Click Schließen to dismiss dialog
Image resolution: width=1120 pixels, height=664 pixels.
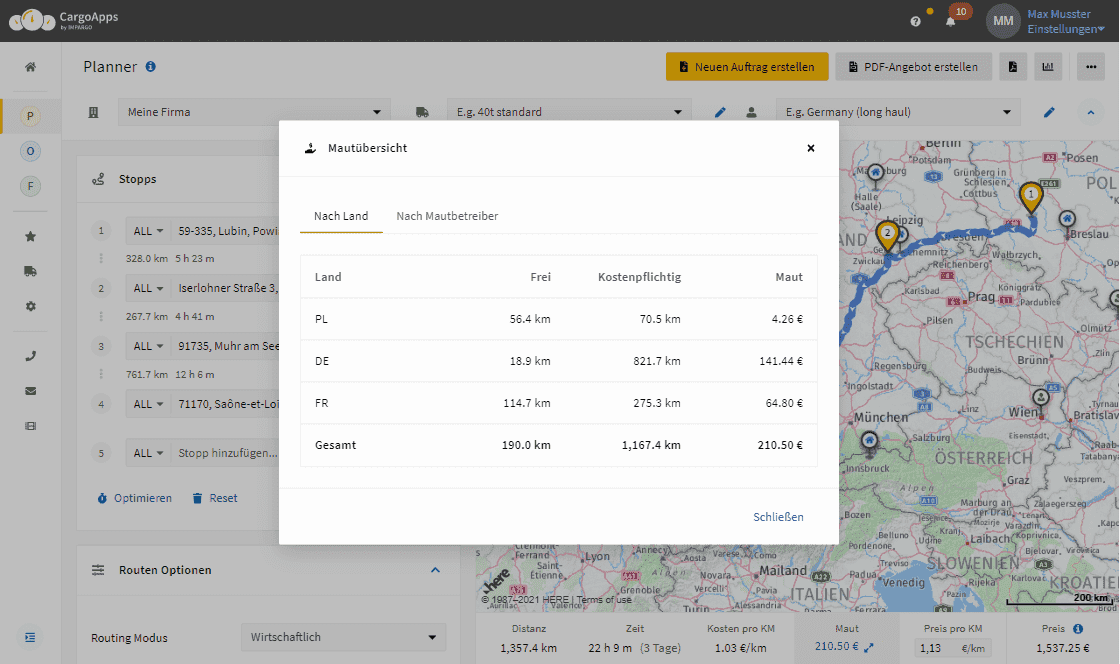pos(778,517)
